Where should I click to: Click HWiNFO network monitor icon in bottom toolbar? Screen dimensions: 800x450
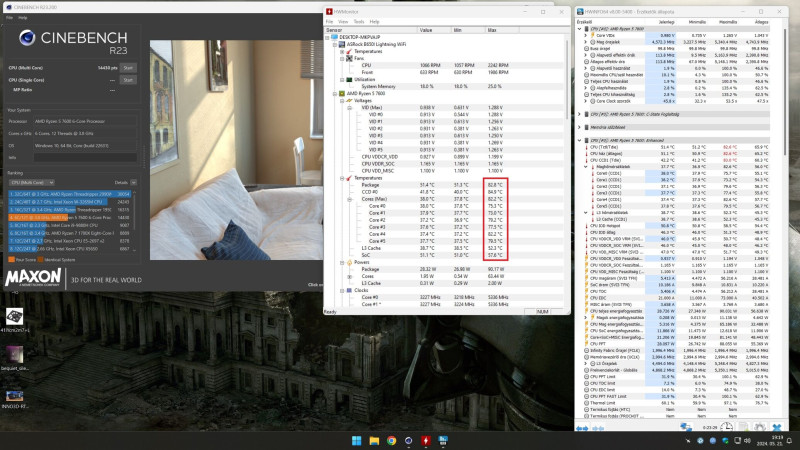pos(686,427)
